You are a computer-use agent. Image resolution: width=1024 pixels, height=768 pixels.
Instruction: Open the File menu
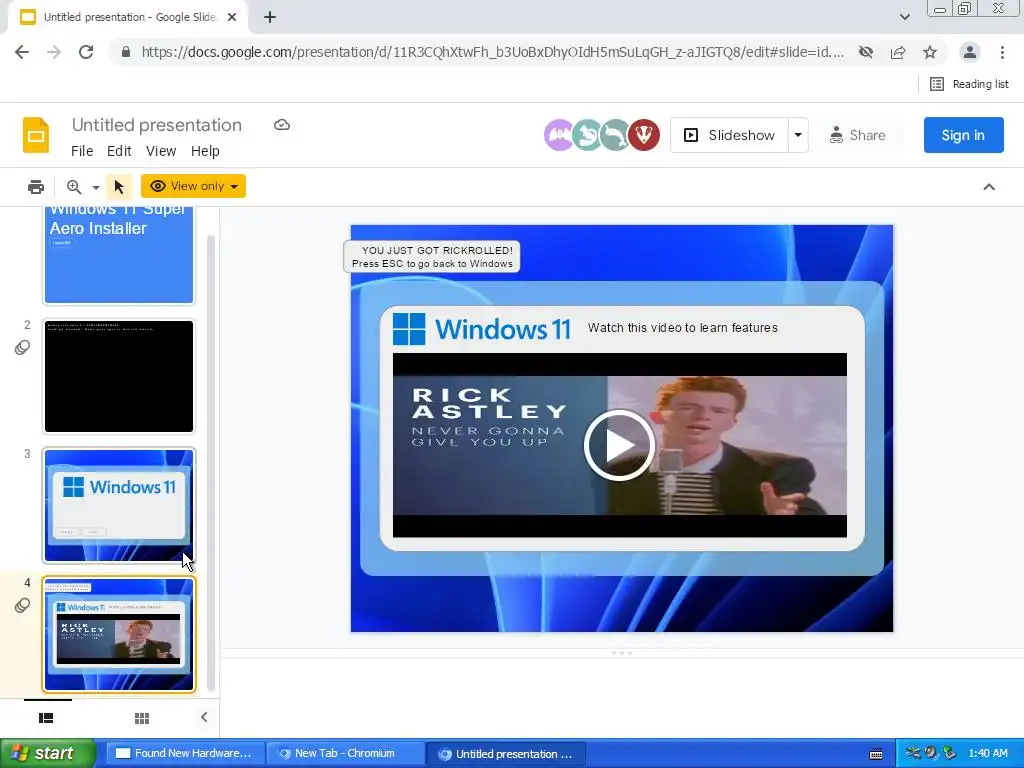pos(82,151)
